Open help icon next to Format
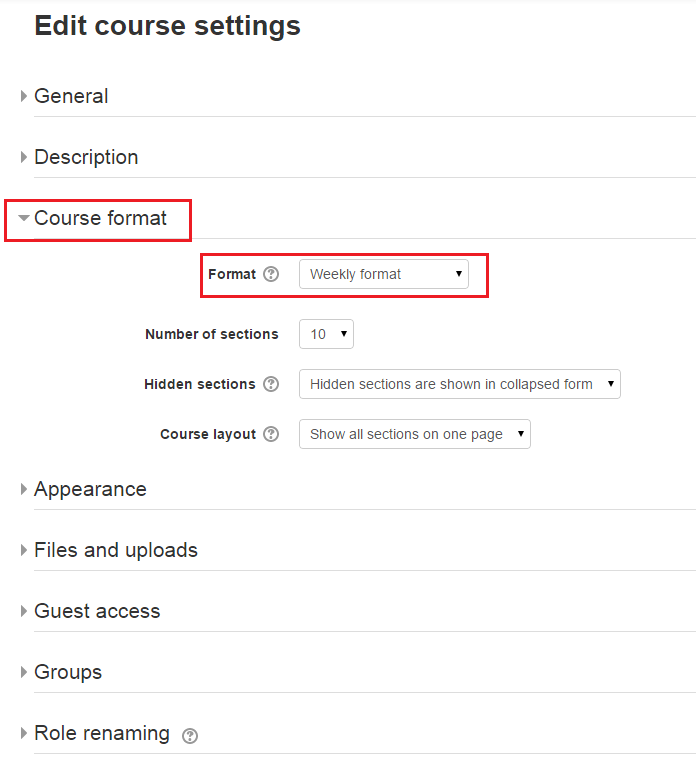 [x=271, y=274]
